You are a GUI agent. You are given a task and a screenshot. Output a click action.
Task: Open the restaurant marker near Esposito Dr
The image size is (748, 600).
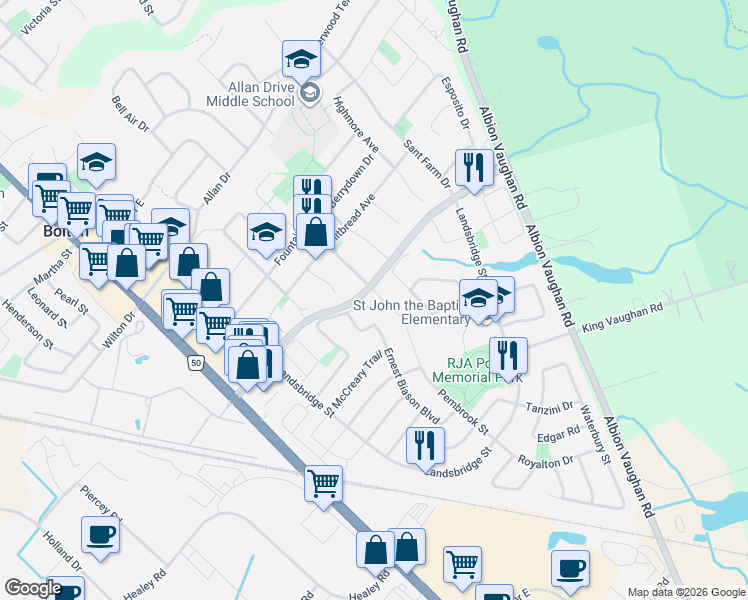pos(474,171)
